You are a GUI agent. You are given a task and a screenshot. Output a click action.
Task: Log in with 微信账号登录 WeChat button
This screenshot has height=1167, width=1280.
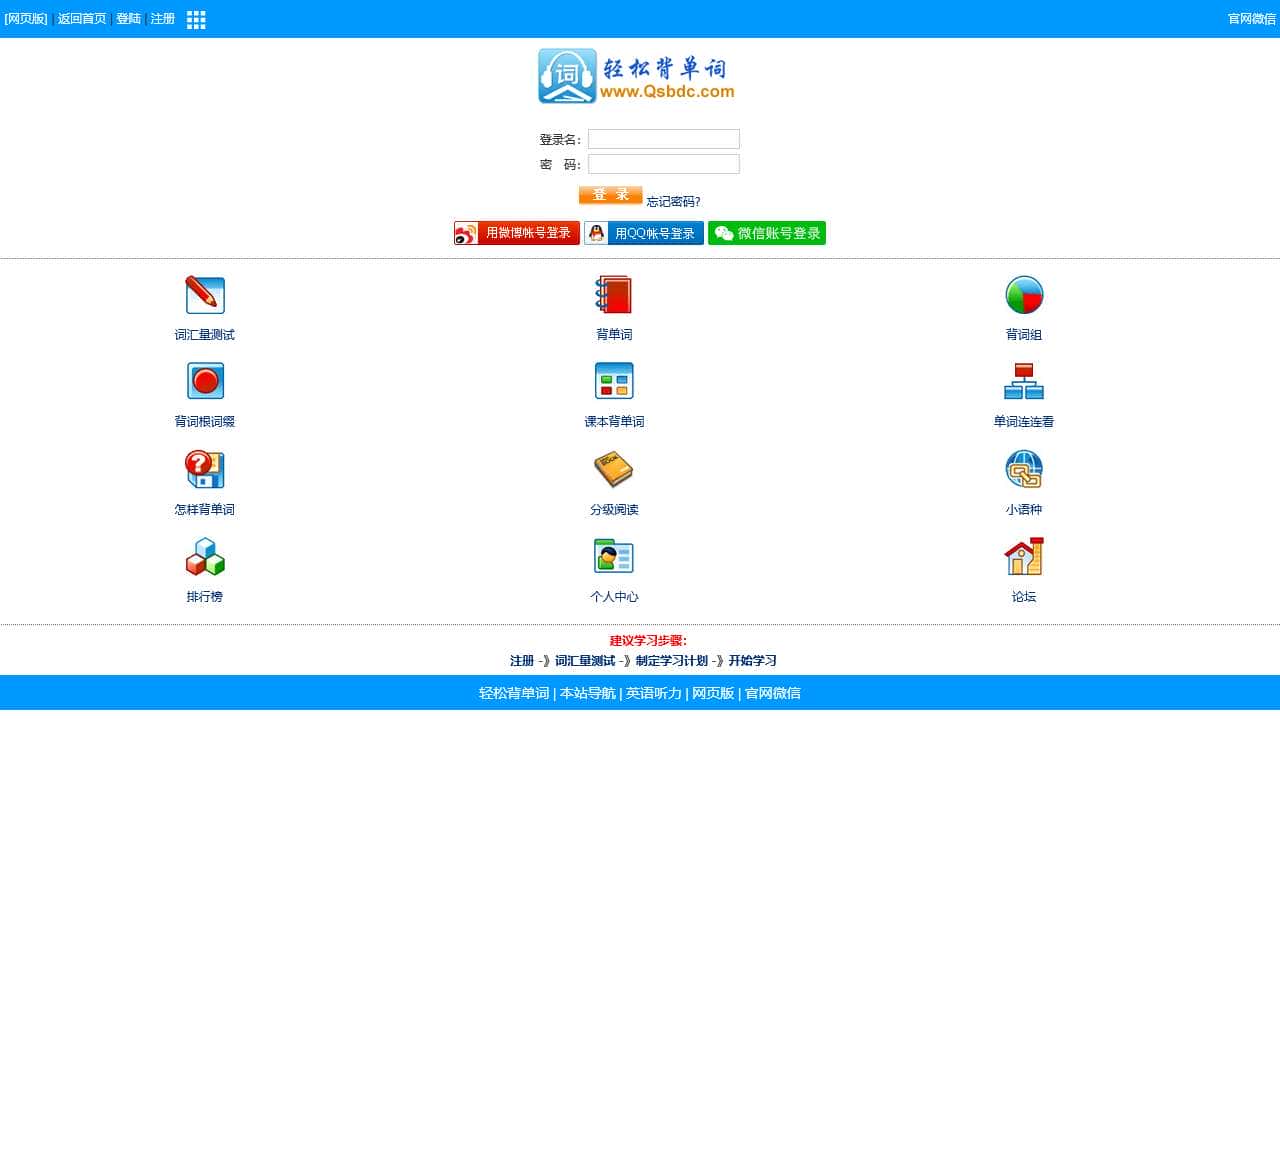767,232
